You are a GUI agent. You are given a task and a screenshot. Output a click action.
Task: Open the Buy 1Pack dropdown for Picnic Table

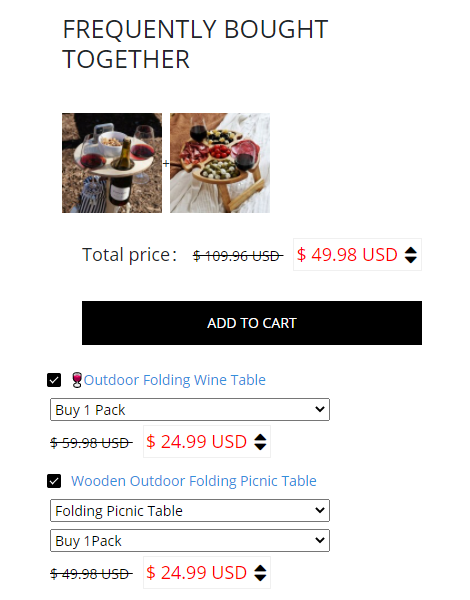[190, 541]
